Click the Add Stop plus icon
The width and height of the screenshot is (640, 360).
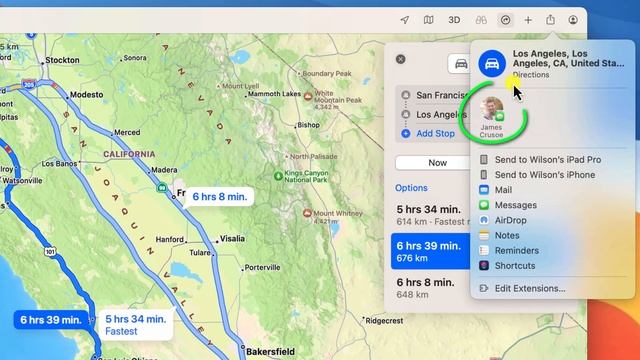tap(405, 133)
